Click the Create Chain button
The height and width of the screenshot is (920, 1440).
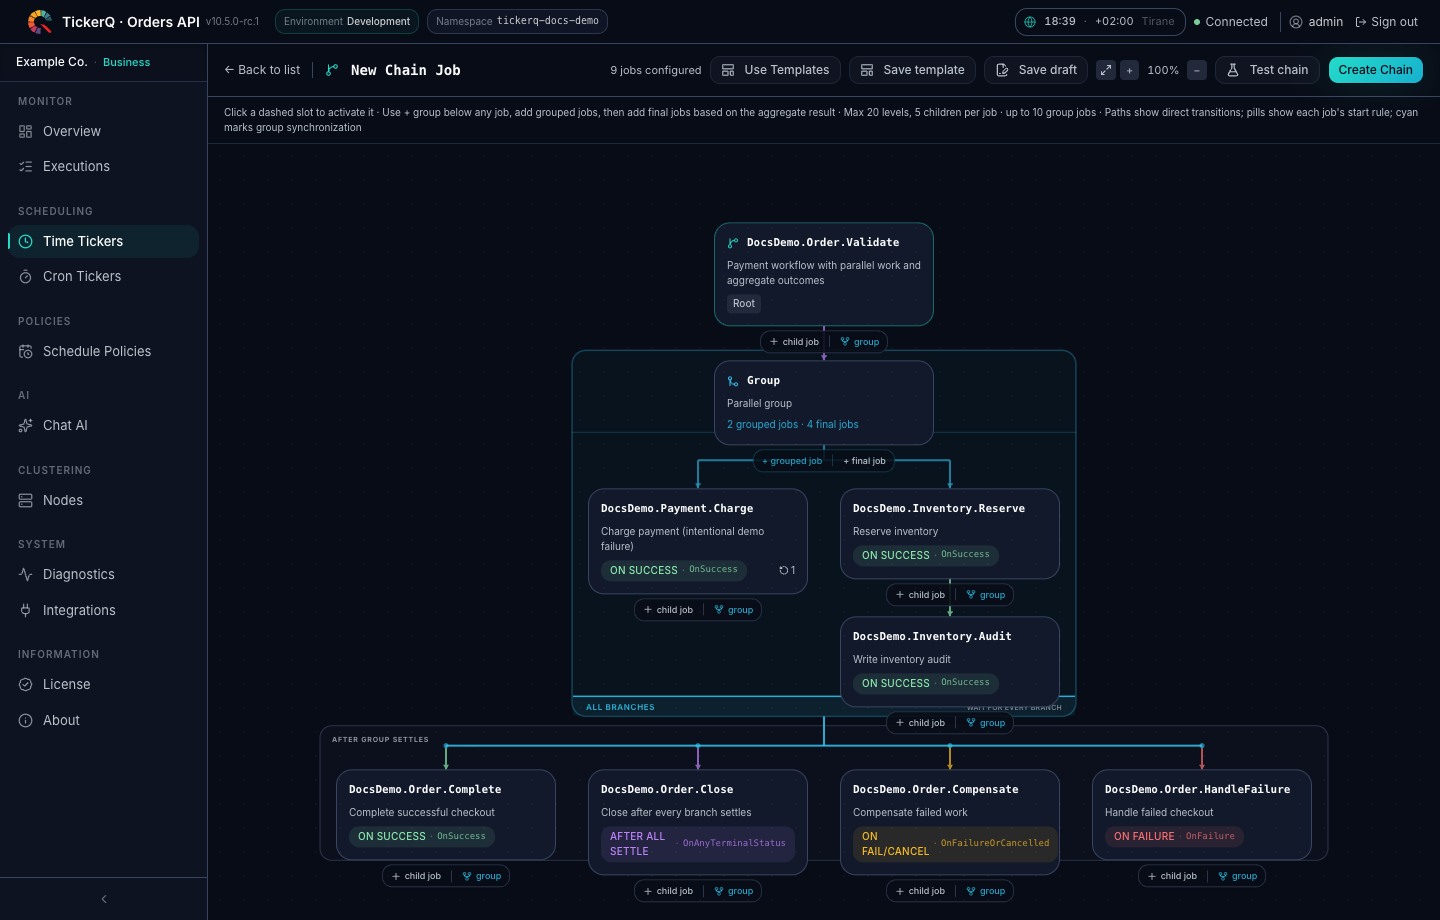click(1375, 70)
